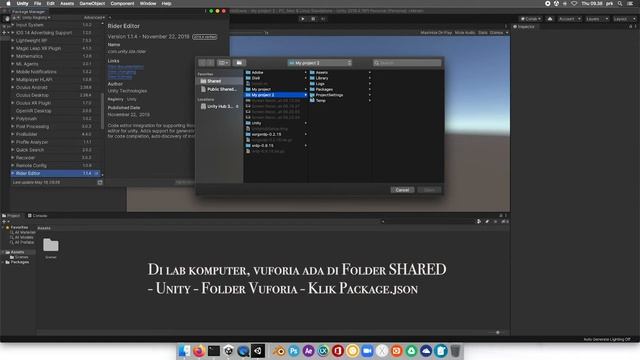The width and height of the screenshot is (640, 360).
Task: Select Unity Hub volume under Locations
Action: point(219,106)
